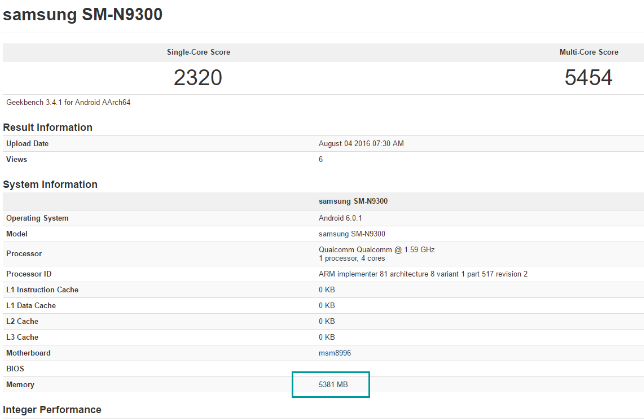Click the ARM implementer Processor ID value
The height and width of the screenshot is (419, 644).
423,274
